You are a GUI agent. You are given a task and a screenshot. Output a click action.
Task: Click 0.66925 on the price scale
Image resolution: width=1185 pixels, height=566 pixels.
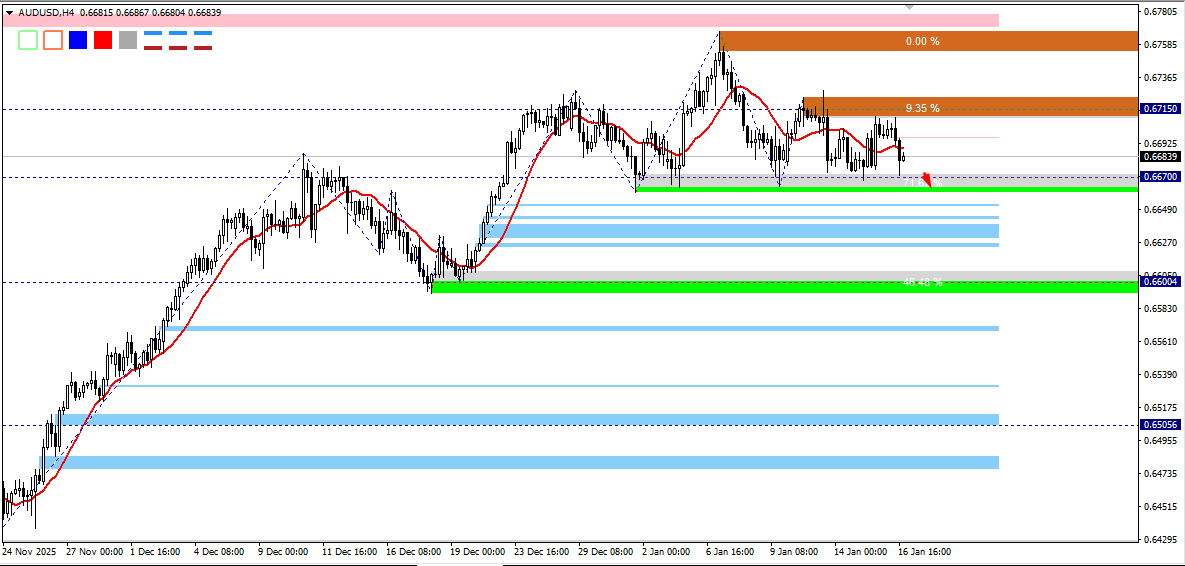(1161, 143)
